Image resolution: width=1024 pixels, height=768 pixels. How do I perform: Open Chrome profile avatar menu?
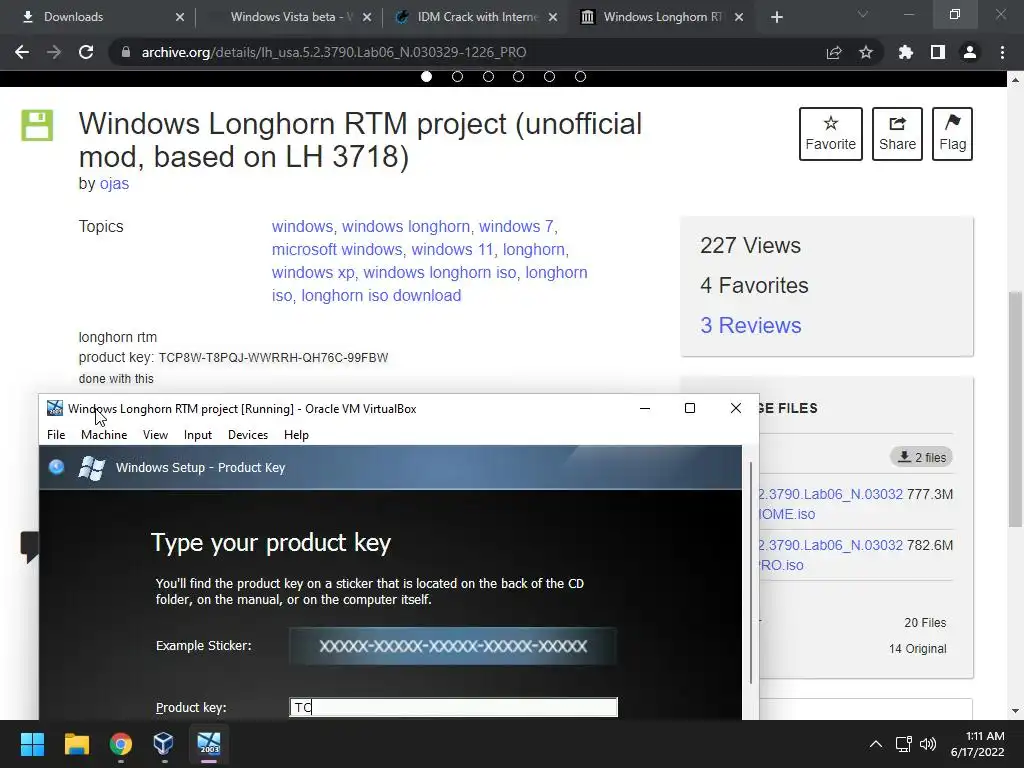tap(970, 52)
